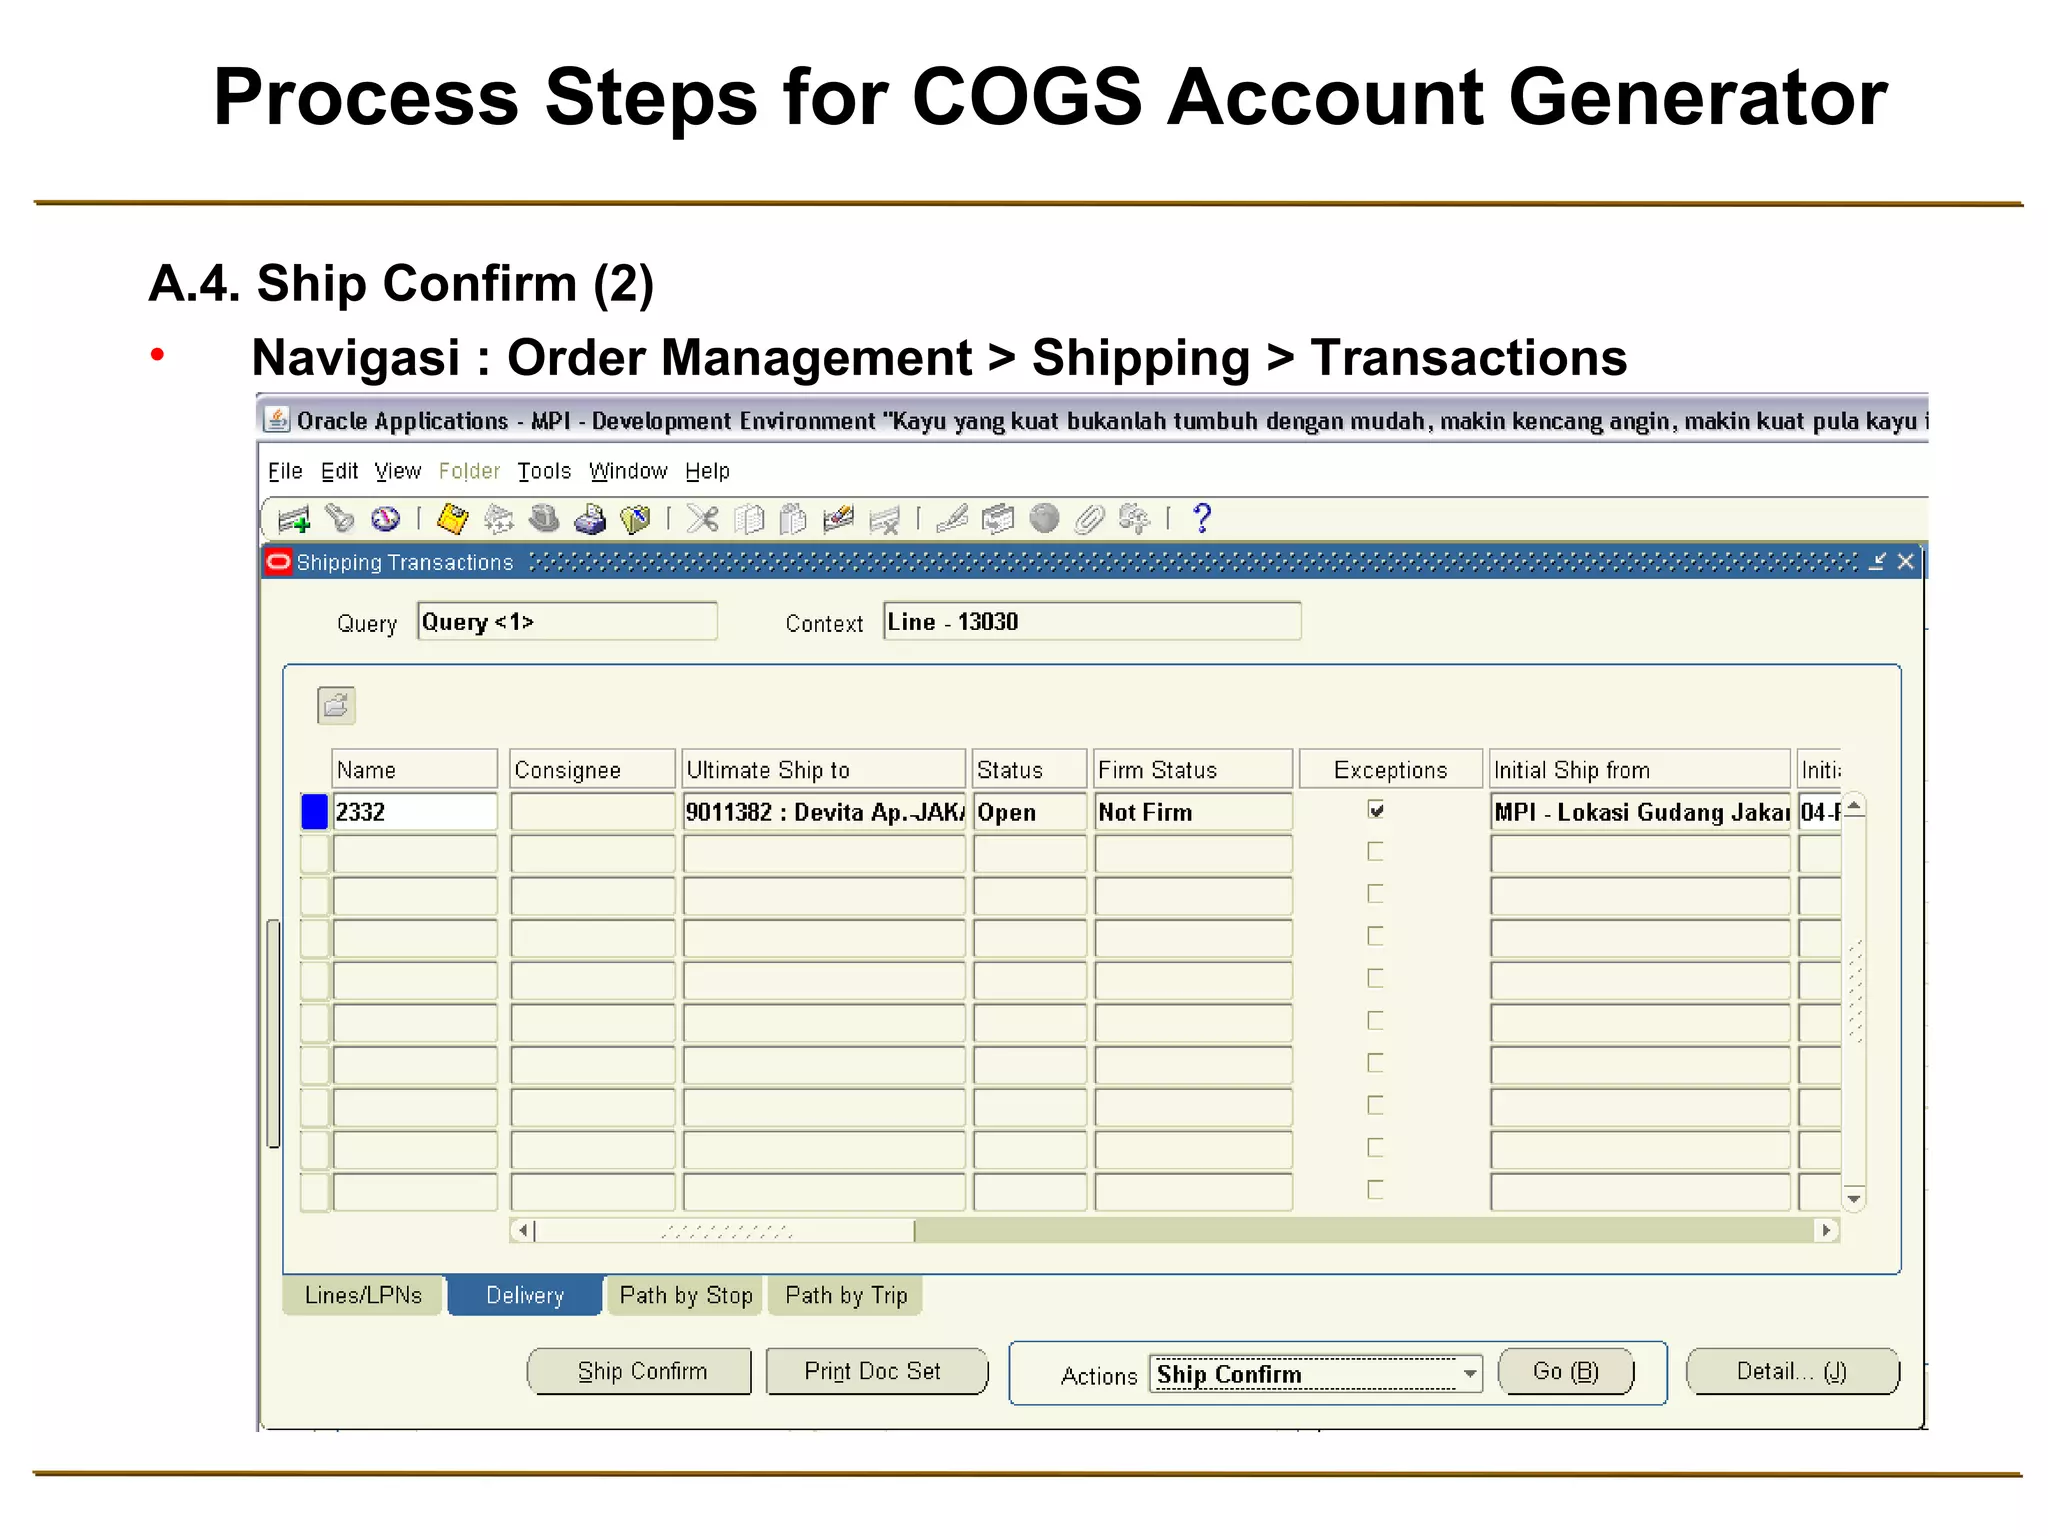Open the Tools menu
2048x1536 pixels.
click(x=544, y=471)
